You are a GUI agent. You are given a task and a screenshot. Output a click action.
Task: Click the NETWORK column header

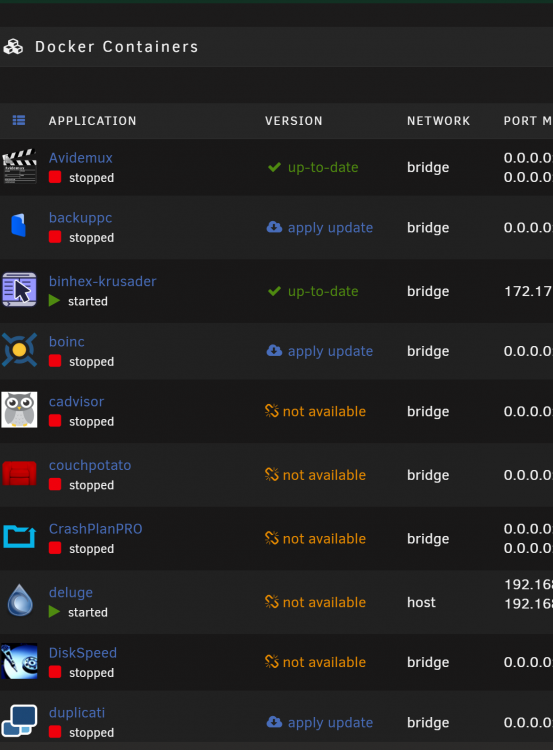point(439,121)
